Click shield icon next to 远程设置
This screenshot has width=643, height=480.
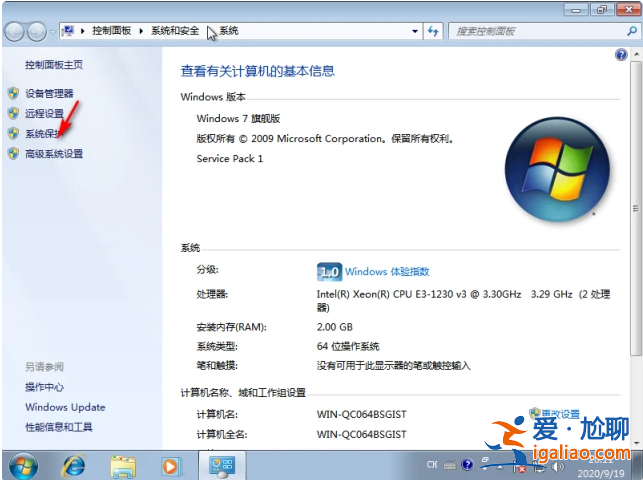pos(13,114)
